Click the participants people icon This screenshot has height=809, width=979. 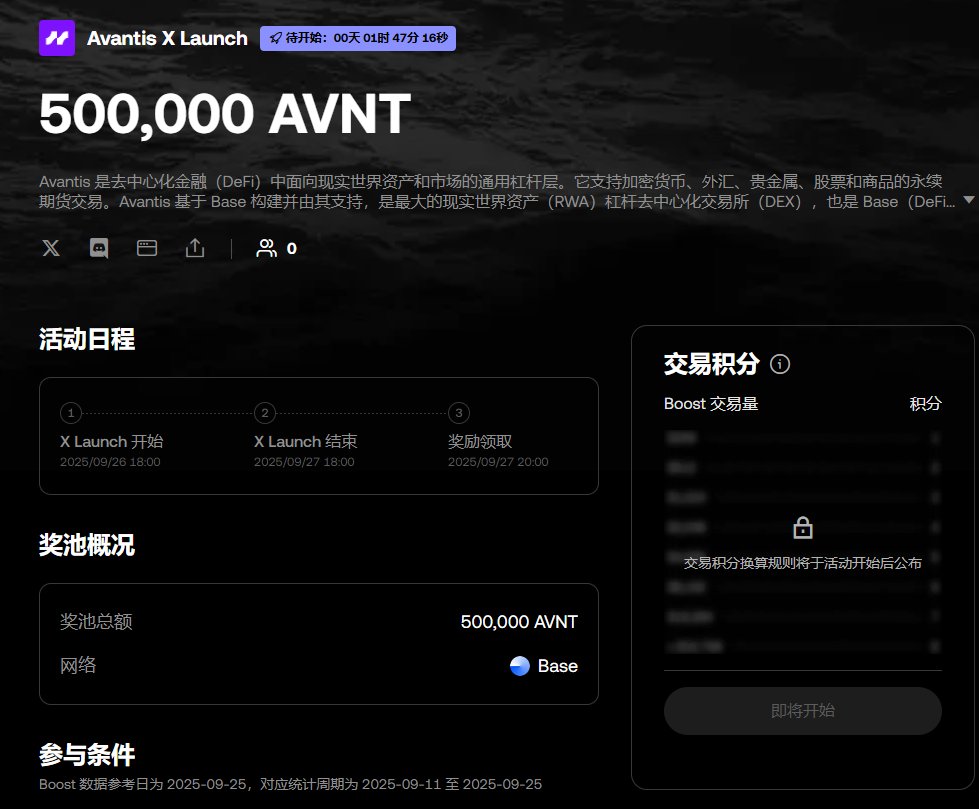(x=267, y=248)
